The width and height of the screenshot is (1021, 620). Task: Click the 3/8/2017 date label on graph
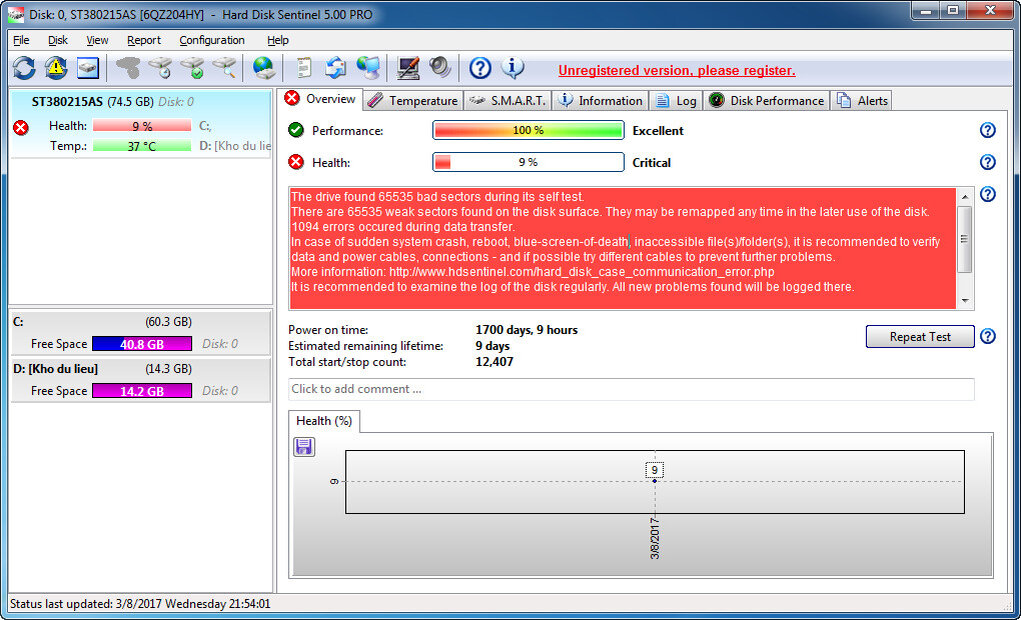[x=654, y=538]
